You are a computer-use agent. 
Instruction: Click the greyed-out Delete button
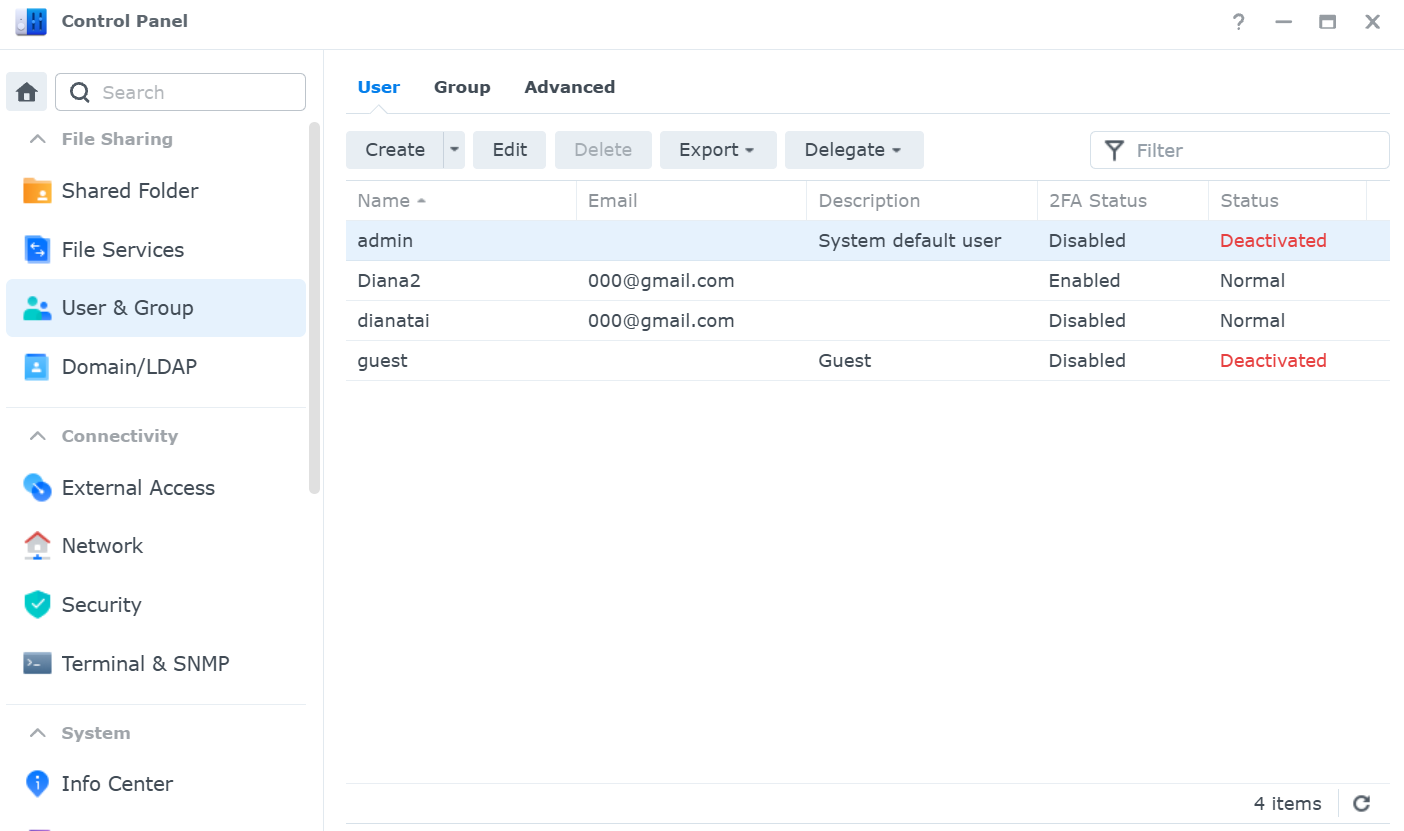click(x=603, y=150)
